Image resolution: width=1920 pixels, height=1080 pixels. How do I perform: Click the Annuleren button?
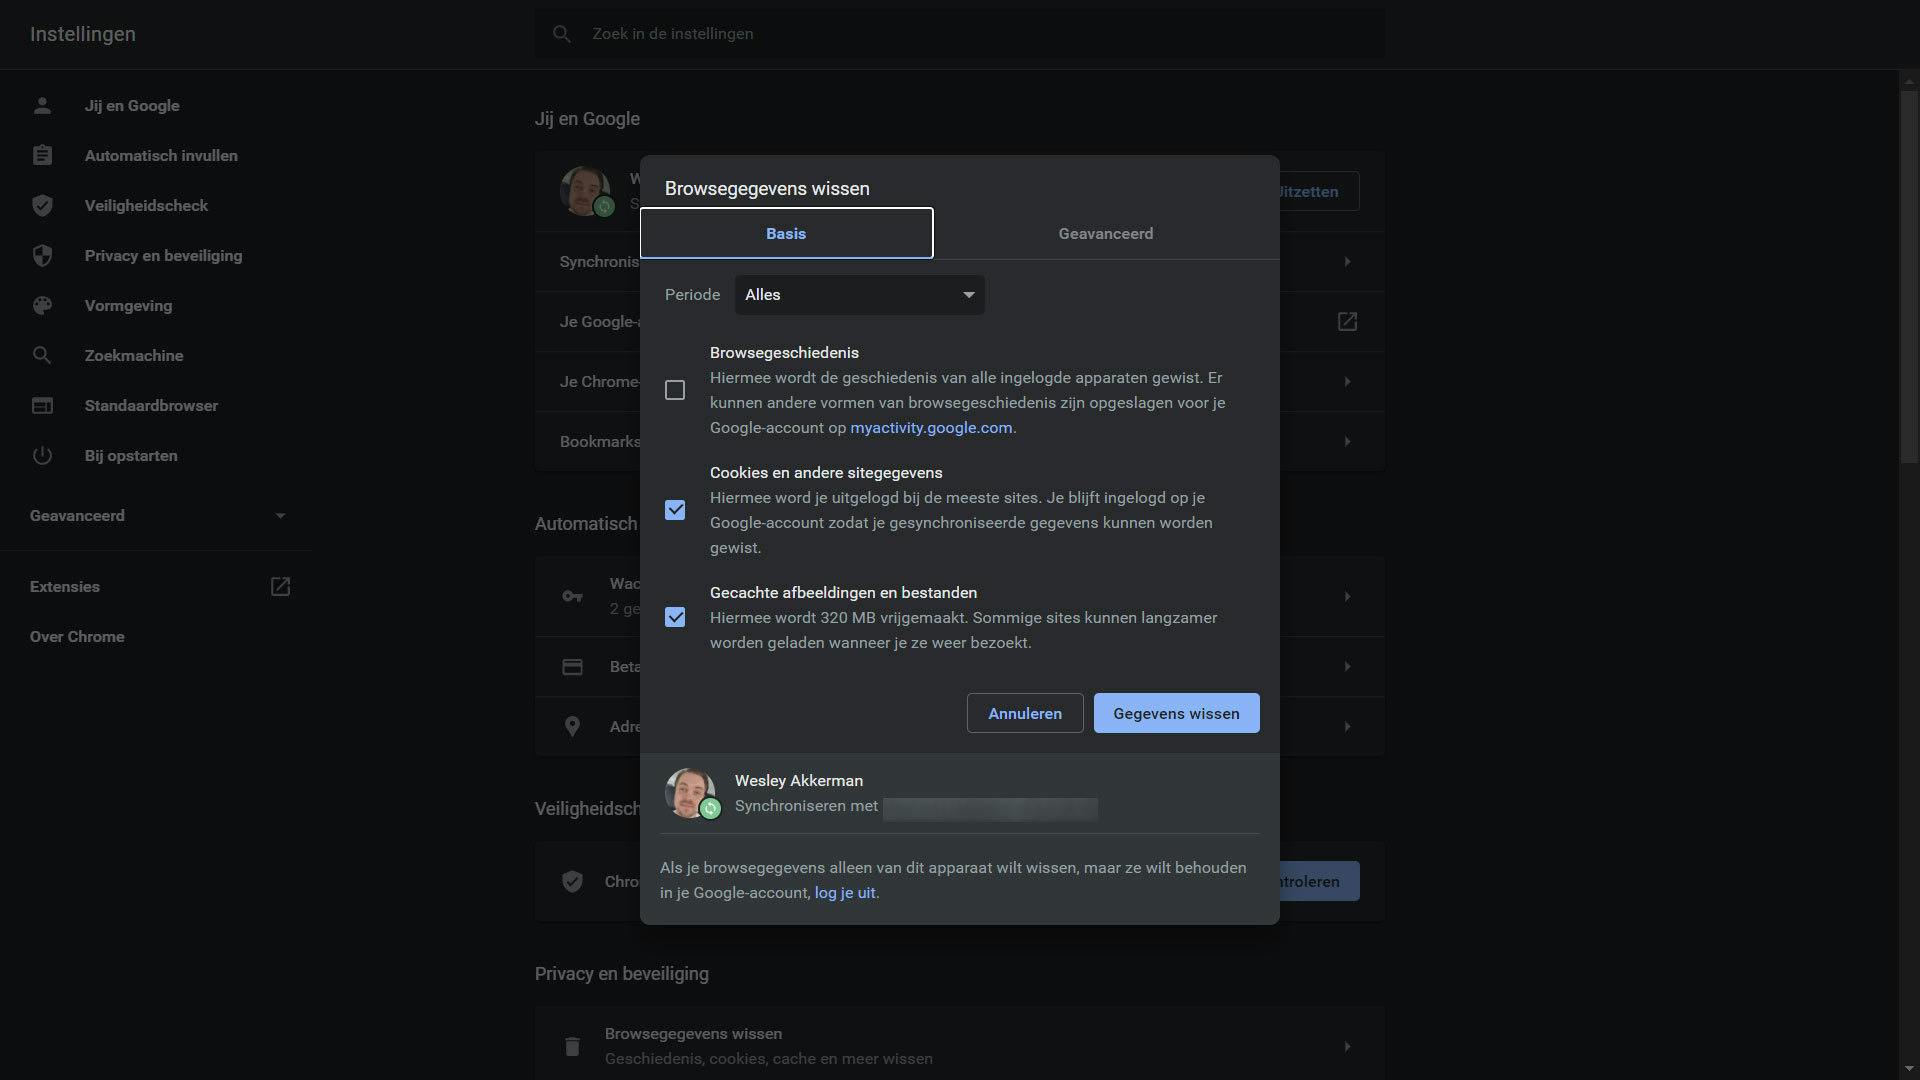pos(1024,713)
